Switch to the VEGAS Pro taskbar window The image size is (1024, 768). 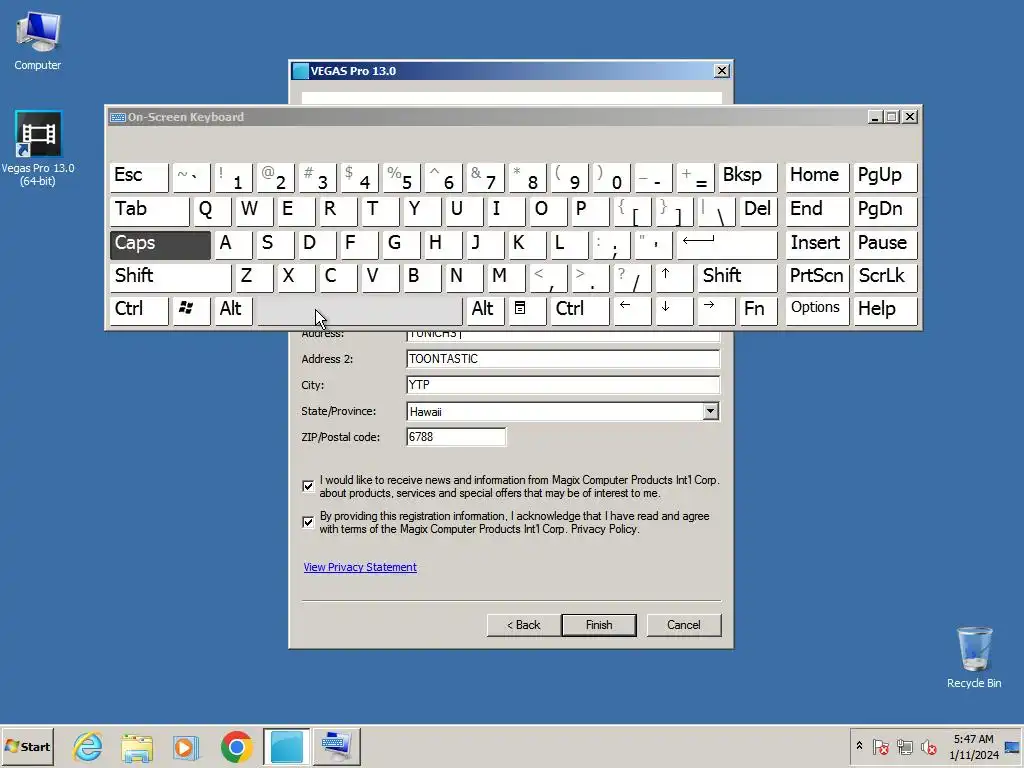coord(287,746)
